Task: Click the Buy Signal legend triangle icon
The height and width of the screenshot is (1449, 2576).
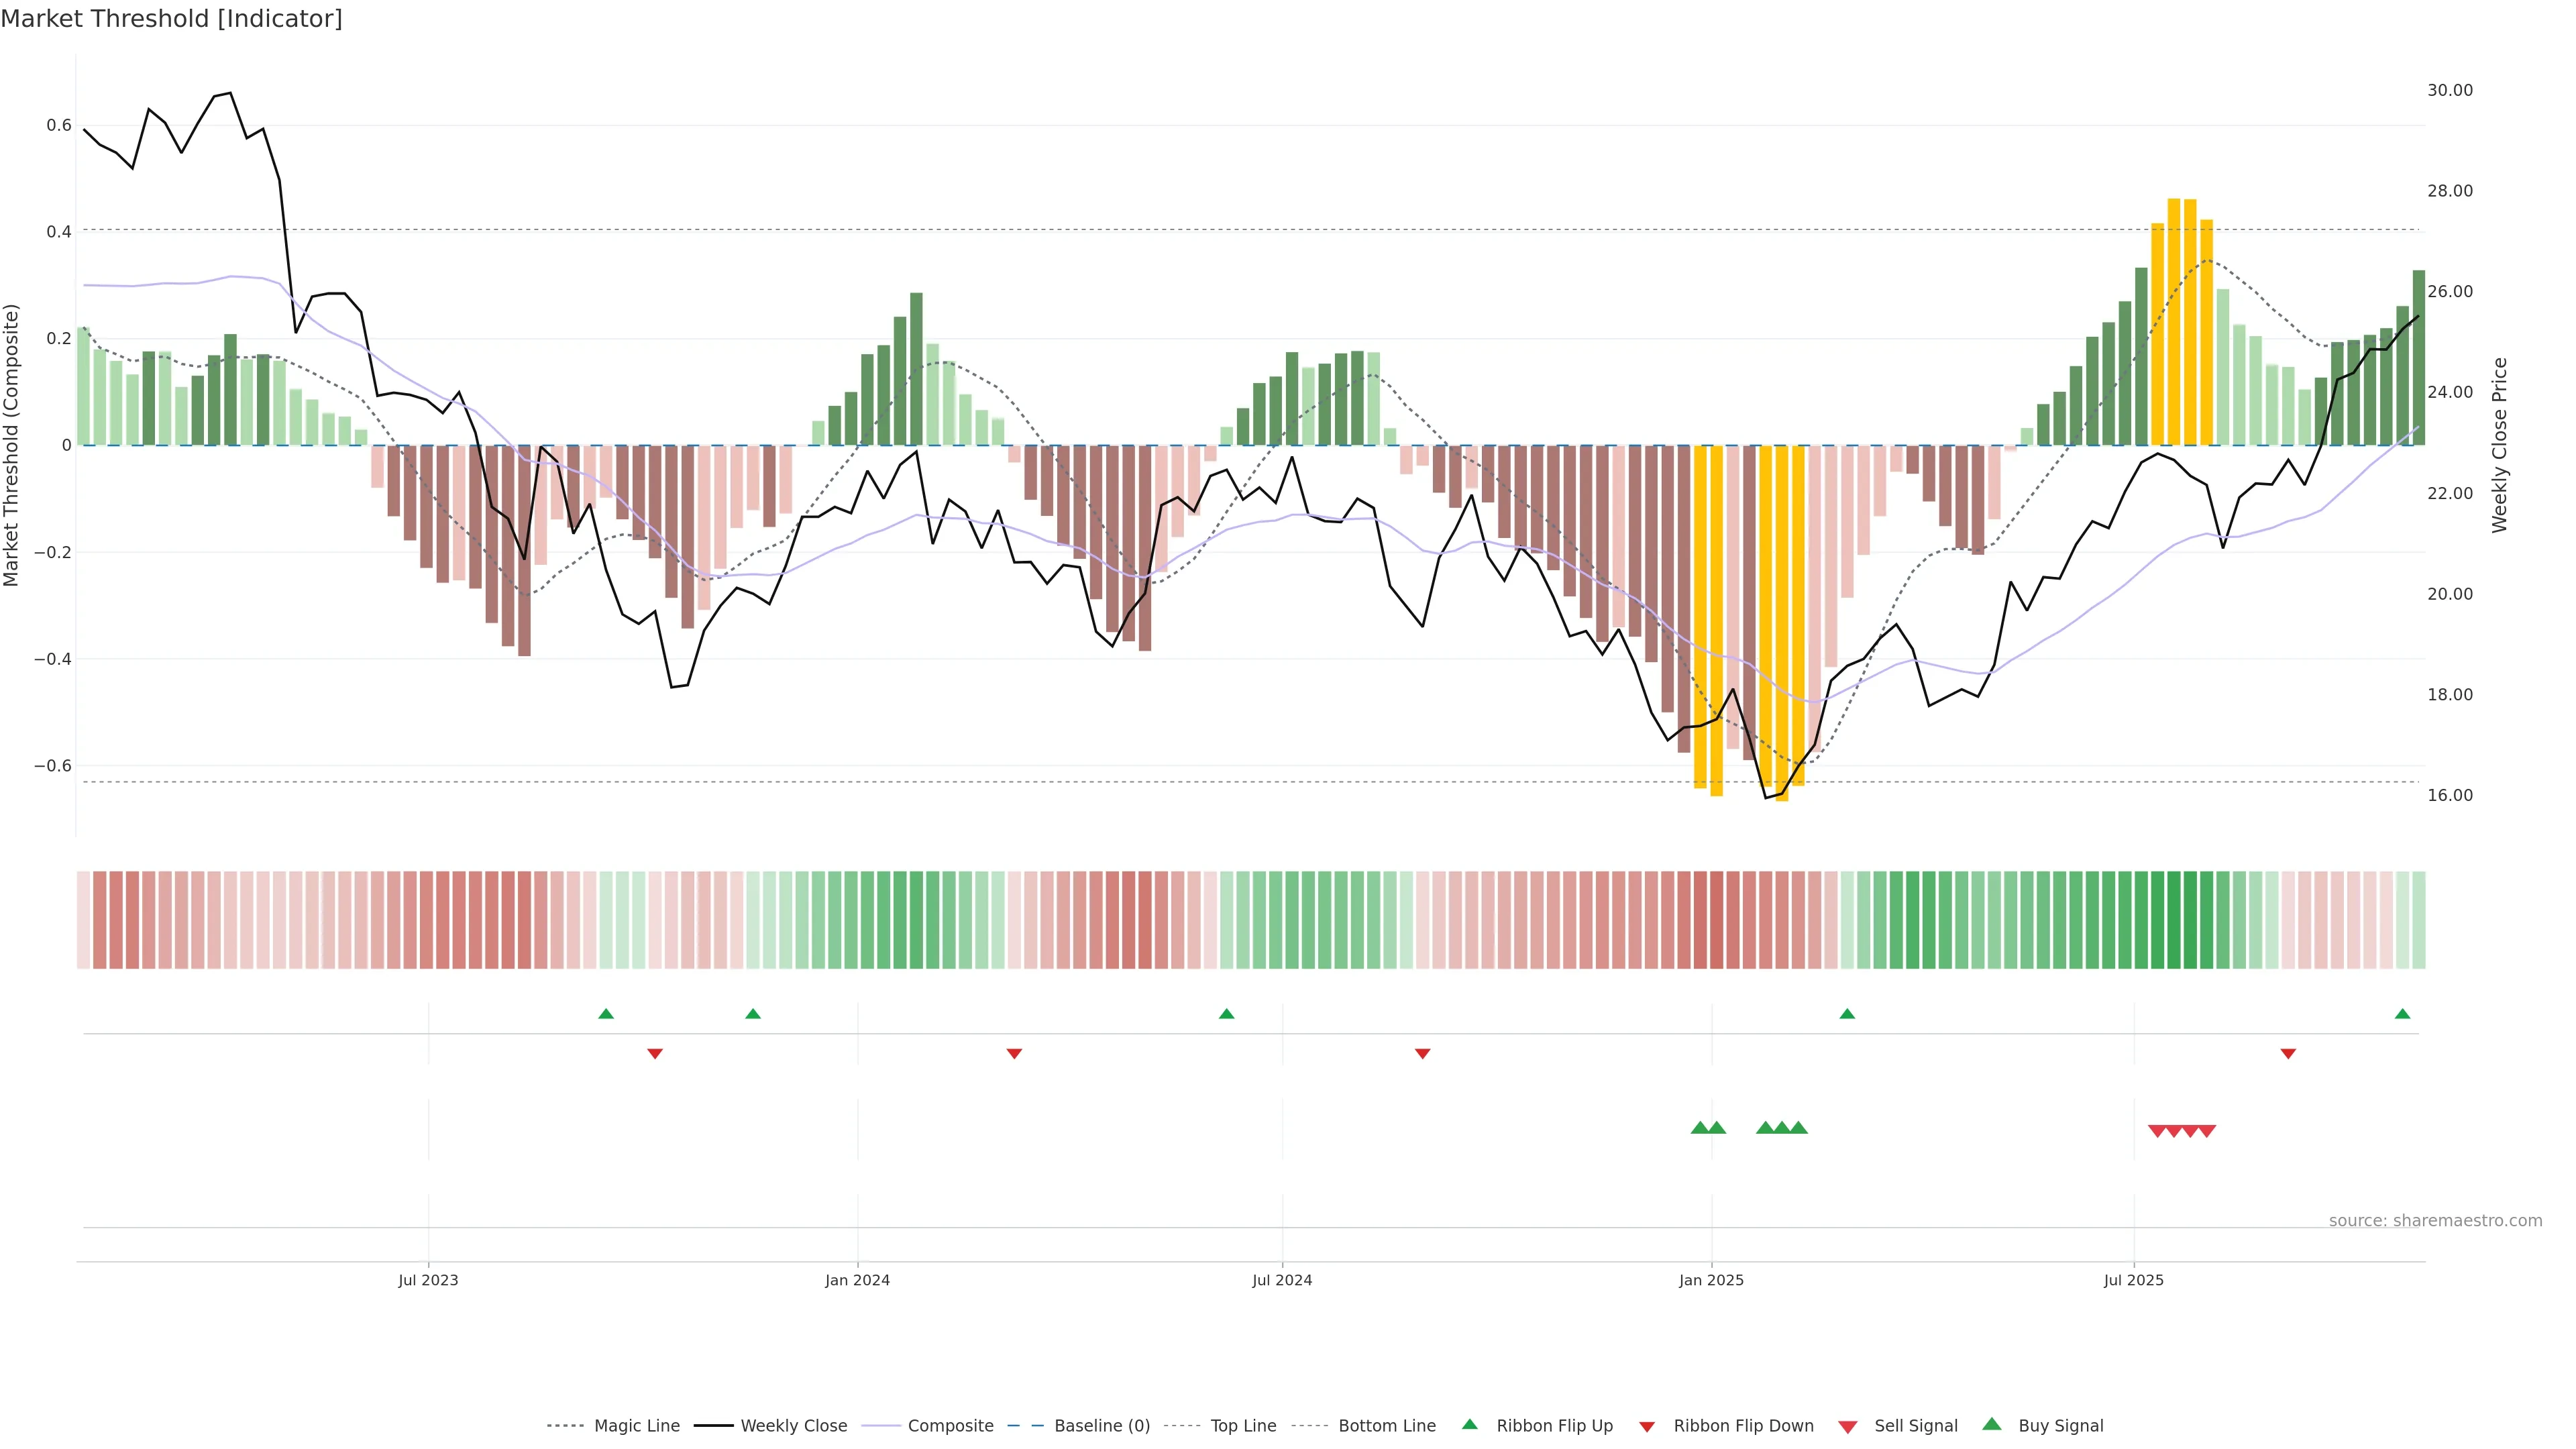Action: (x=1991, y=1424)
